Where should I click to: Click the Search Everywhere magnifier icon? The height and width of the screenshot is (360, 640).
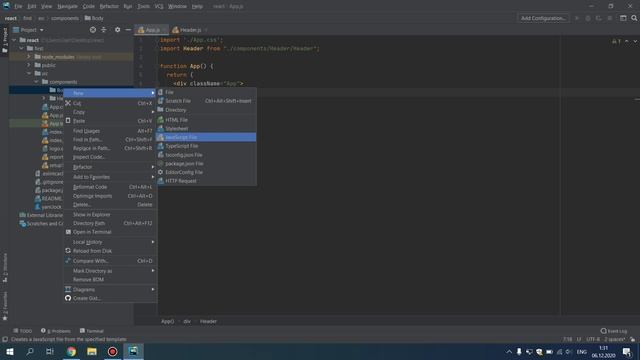click(634, 18)
